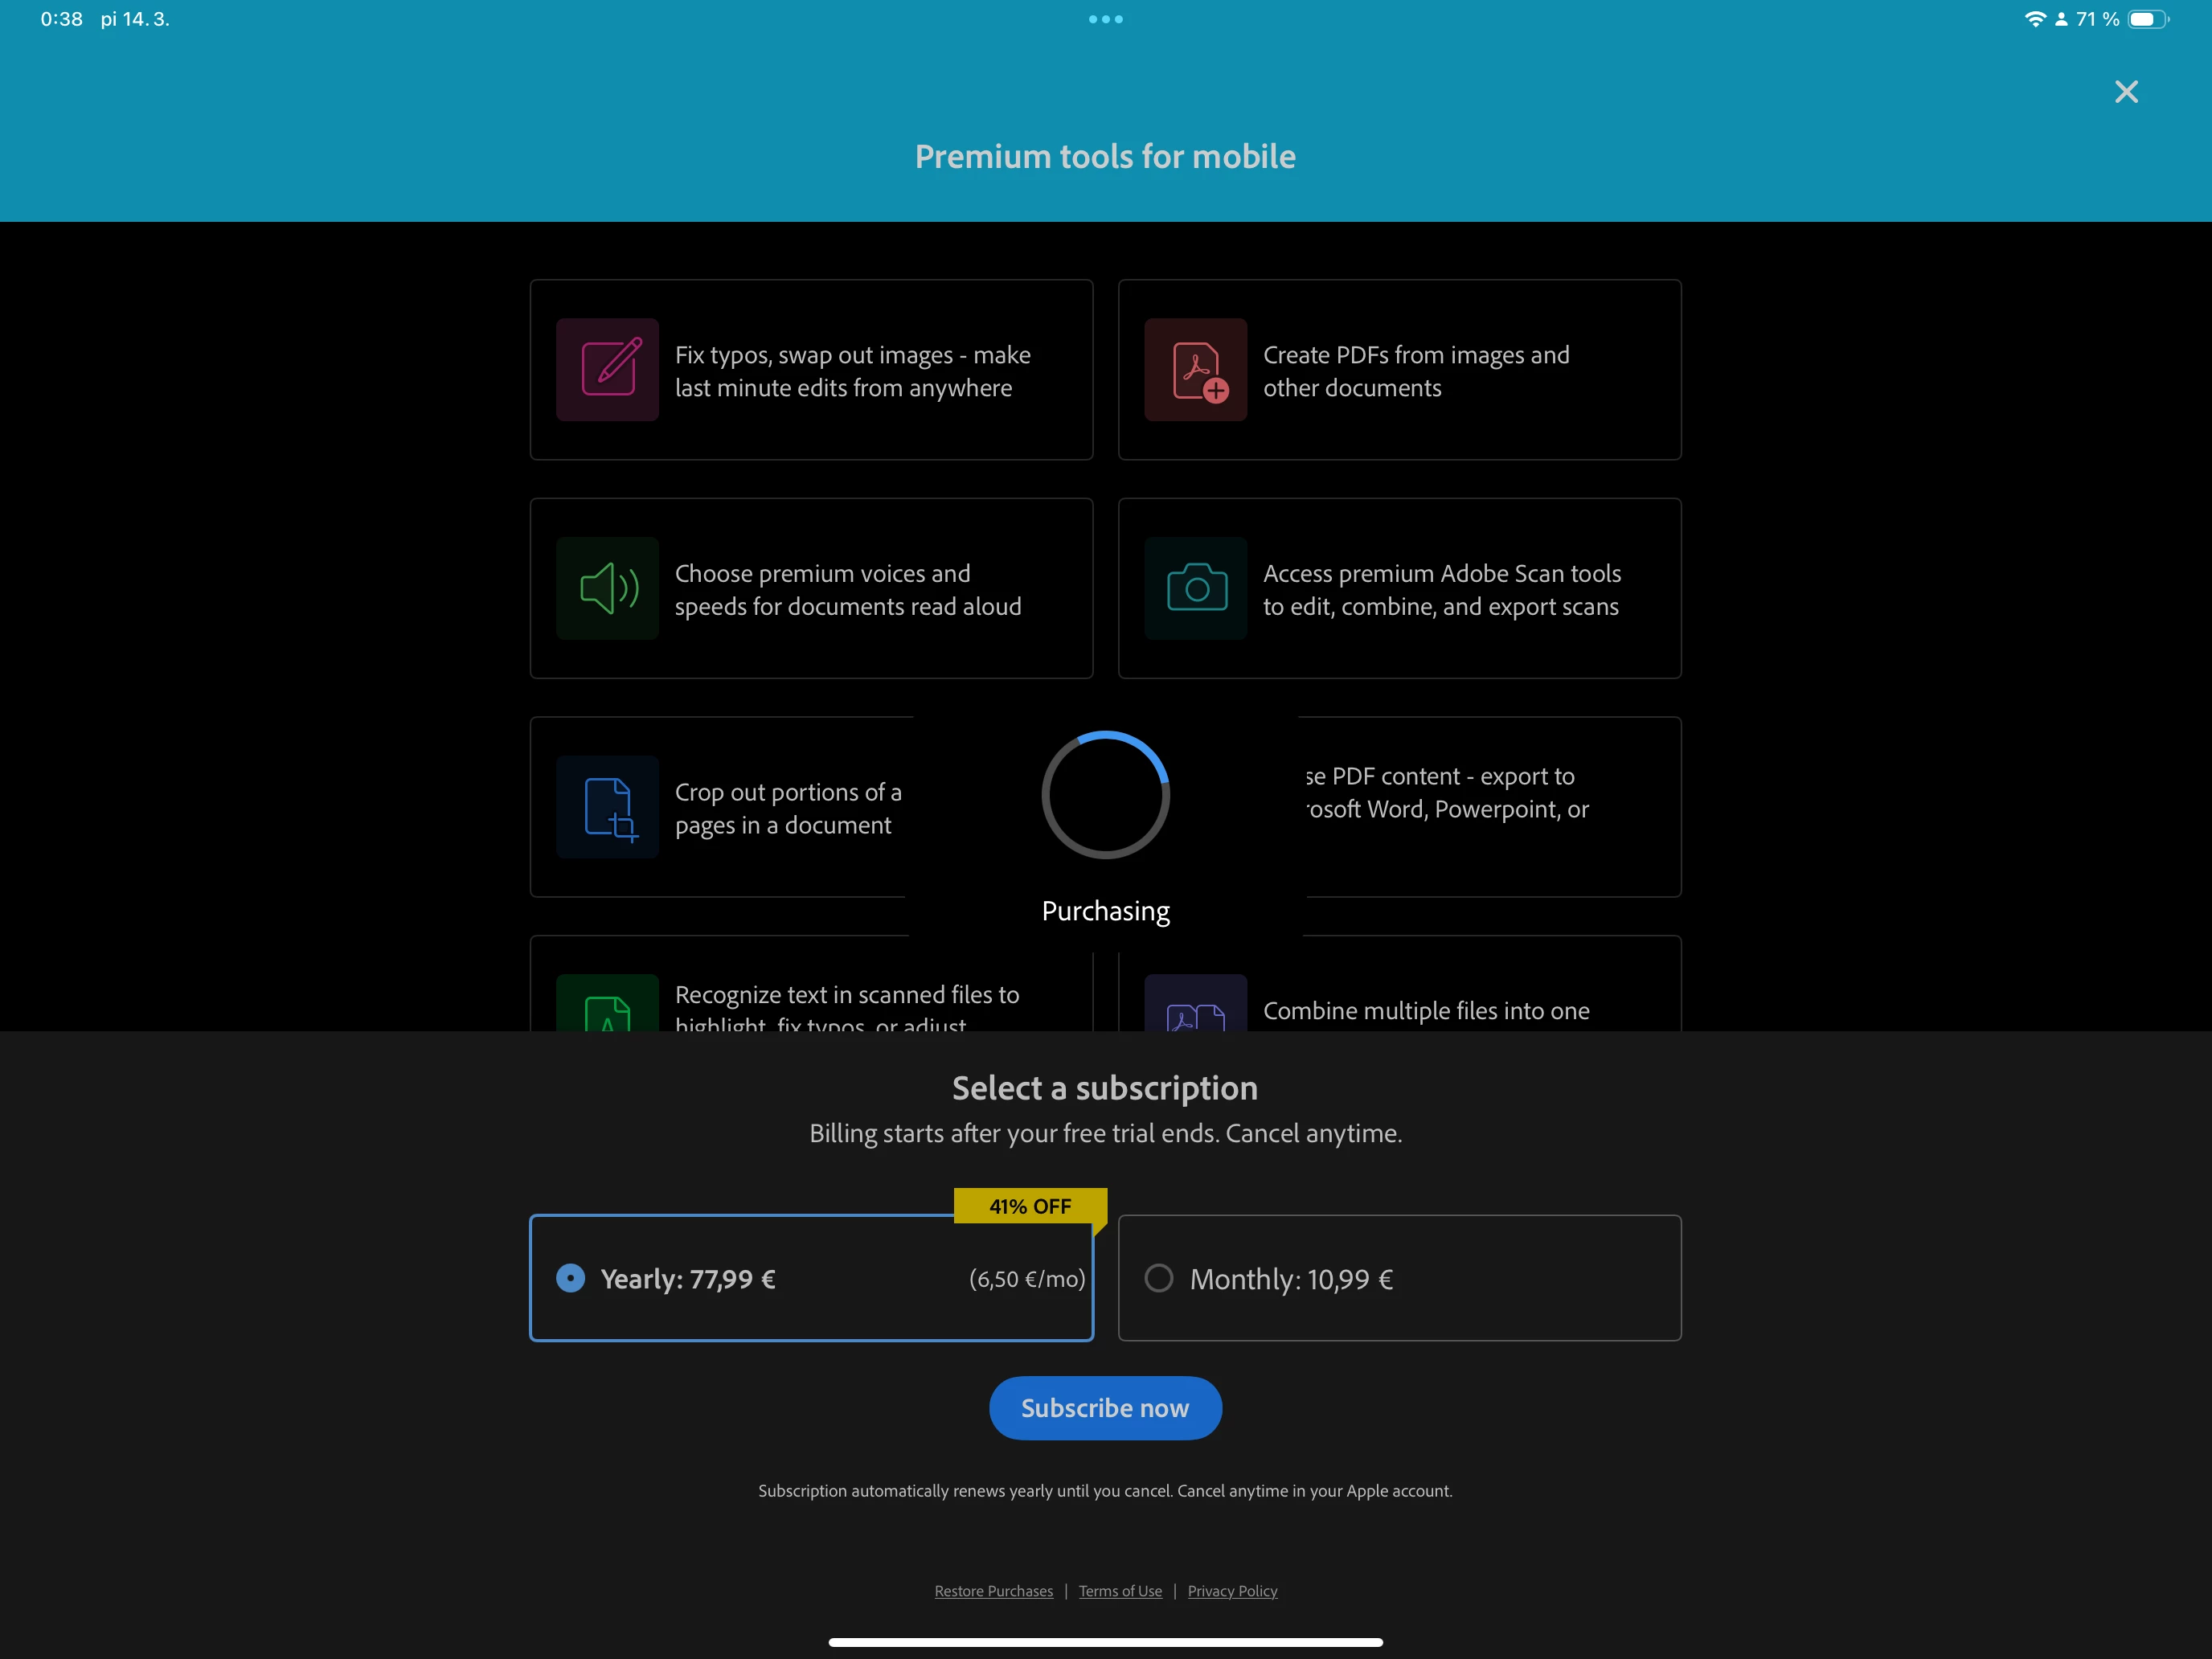Image resolution: width=2212 pixels, height=1659 pixels.
Task: Click the edit PDF pencil icon
Action: tap(607, 369)
